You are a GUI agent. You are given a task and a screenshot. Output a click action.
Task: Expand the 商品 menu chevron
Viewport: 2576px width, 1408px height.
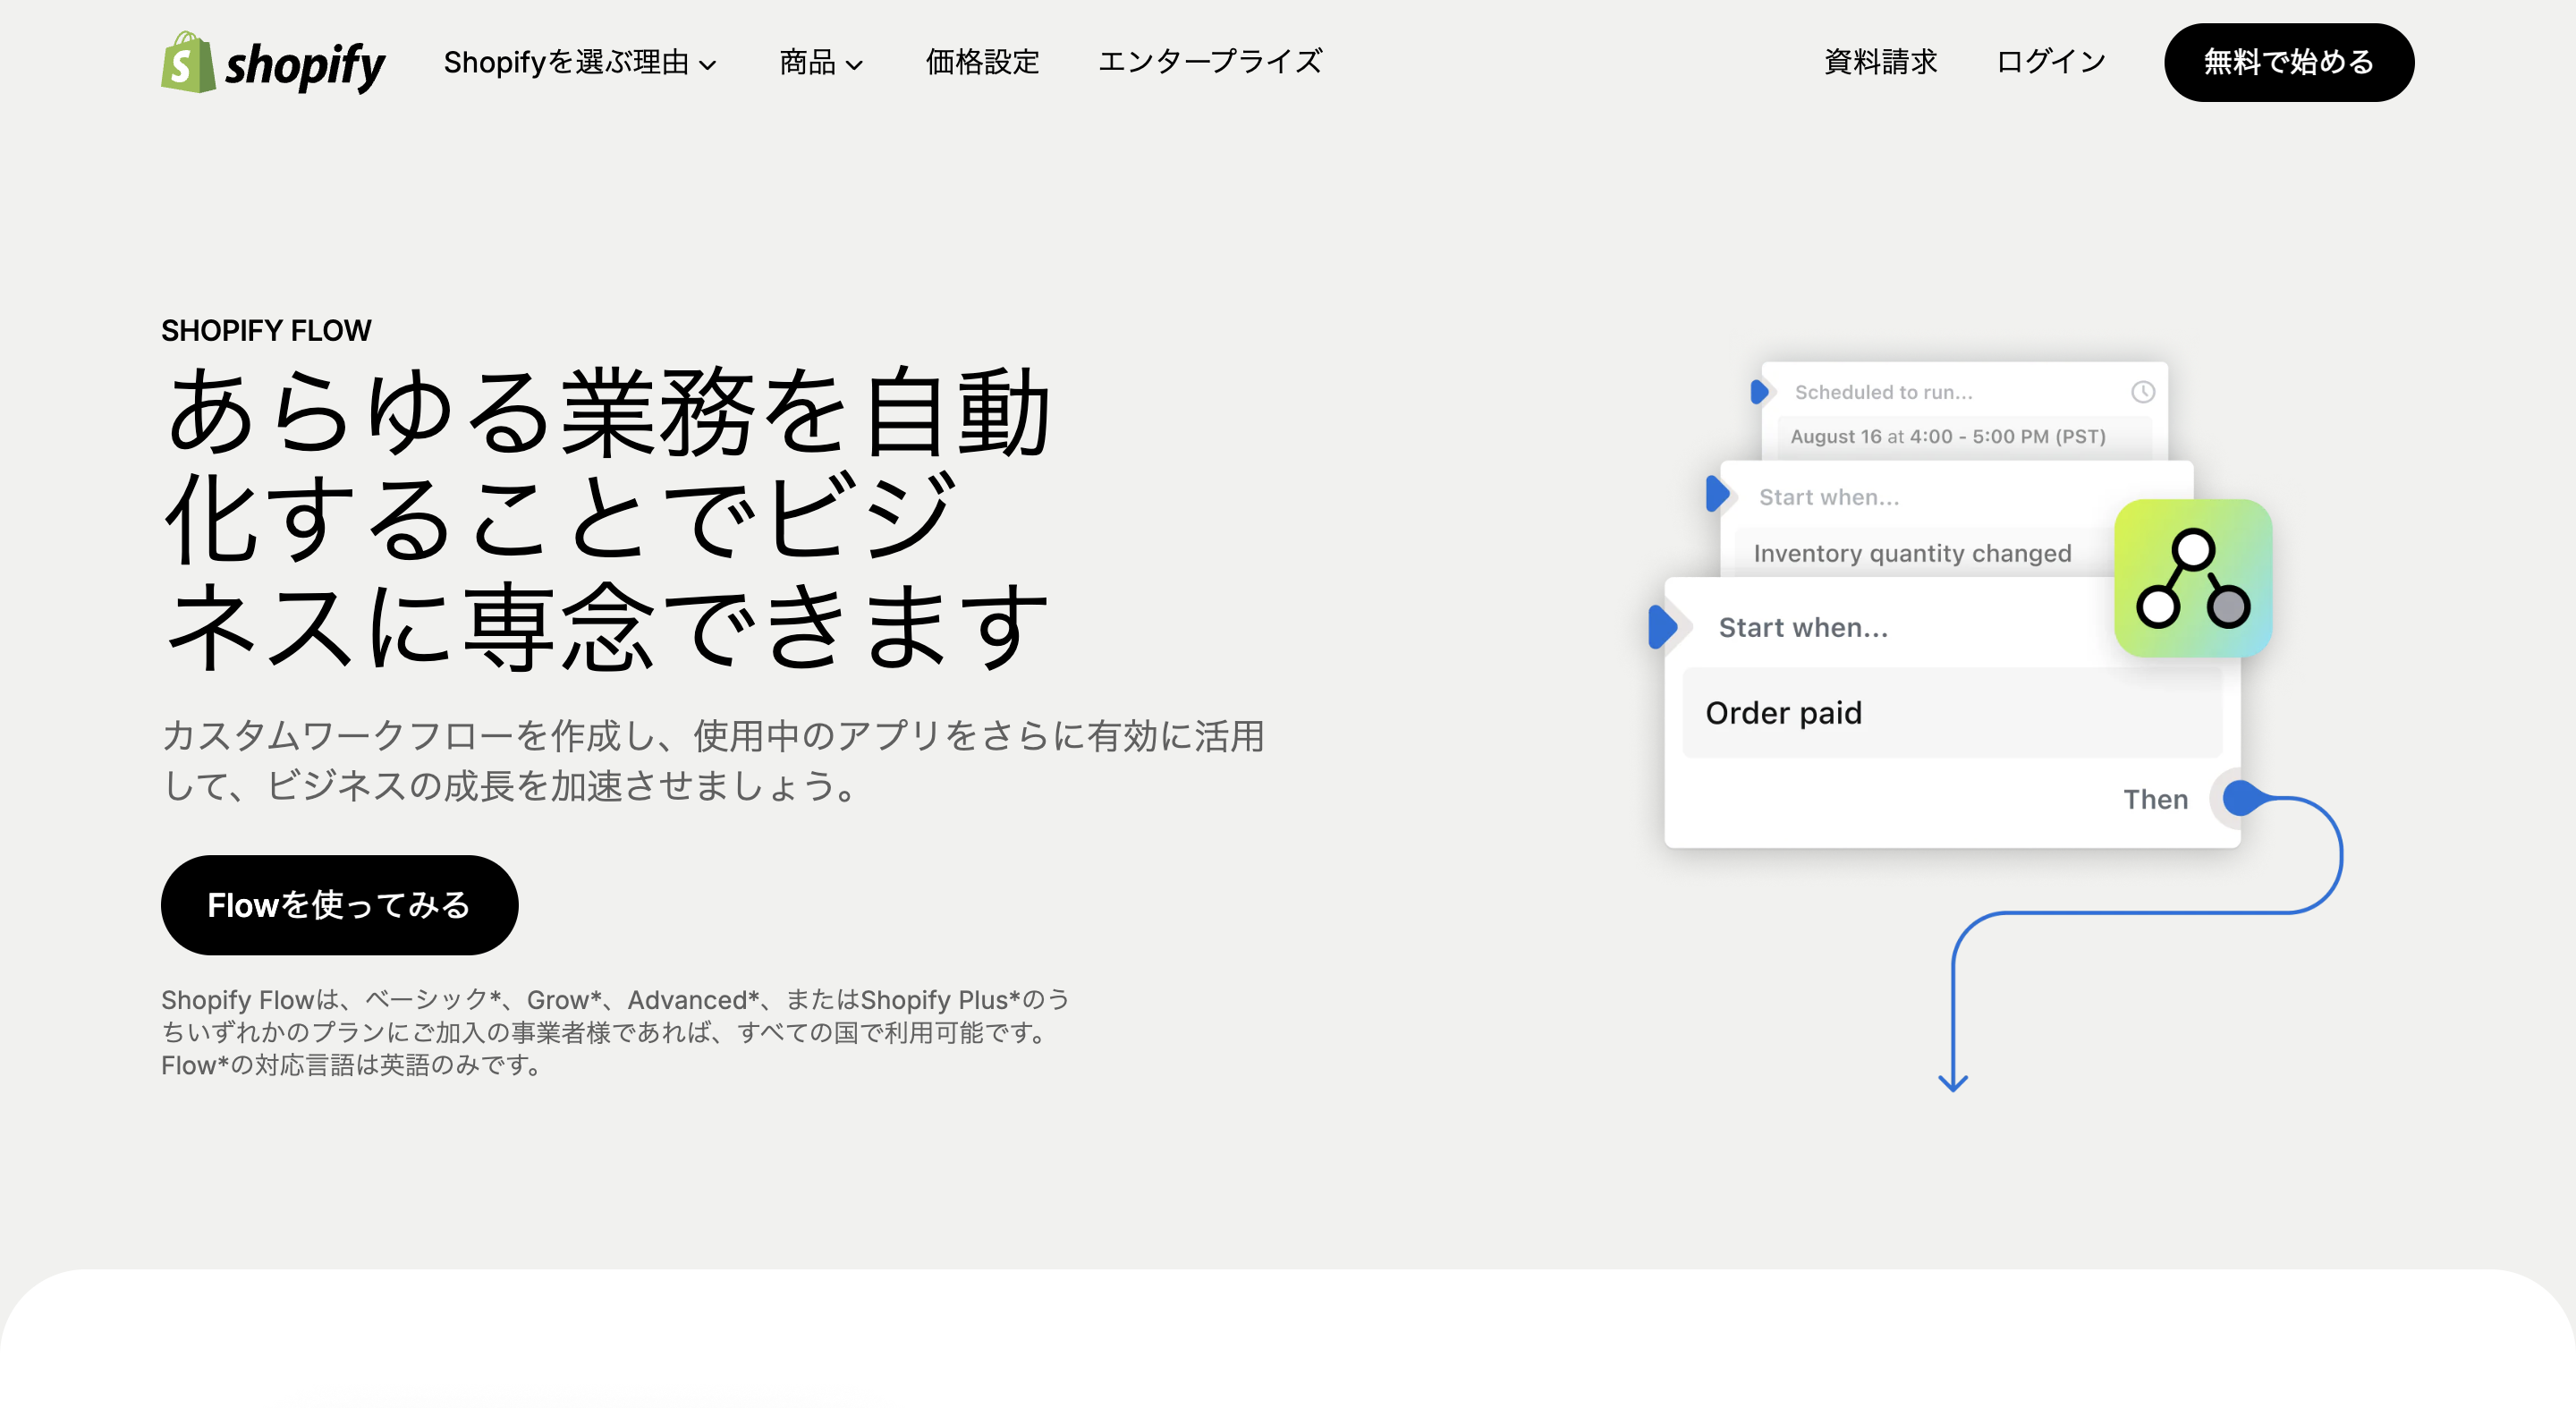click(x=854, y=66)
